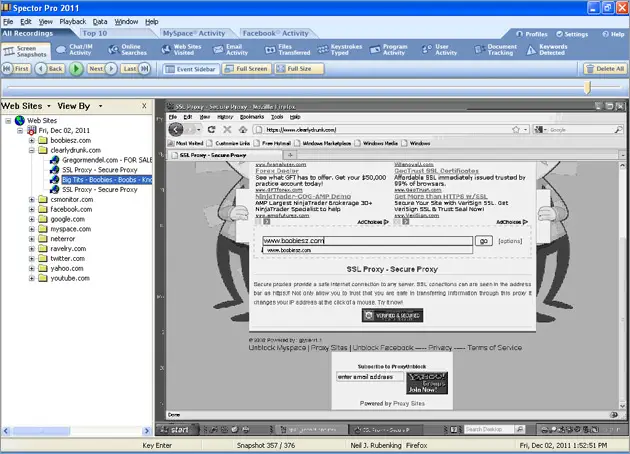The width and height of the screenshot is (630, 454).
Task: Open the Window menu
Action: click(126, 22)
